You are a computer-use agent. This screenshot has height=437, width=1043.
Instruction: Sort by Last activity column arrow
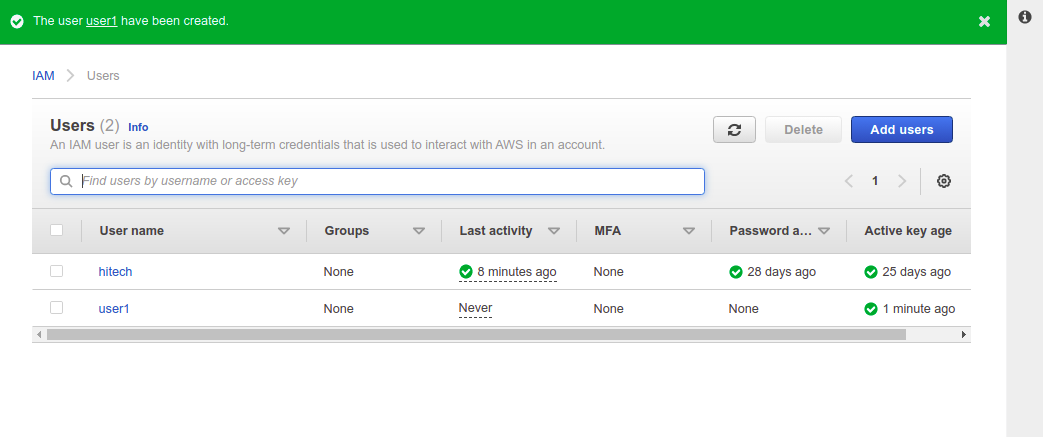coord(554,231)
